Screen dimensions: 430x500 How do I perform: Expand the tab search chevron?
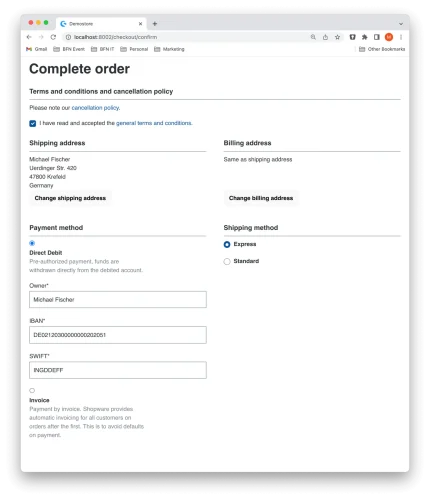click(401, 24)
